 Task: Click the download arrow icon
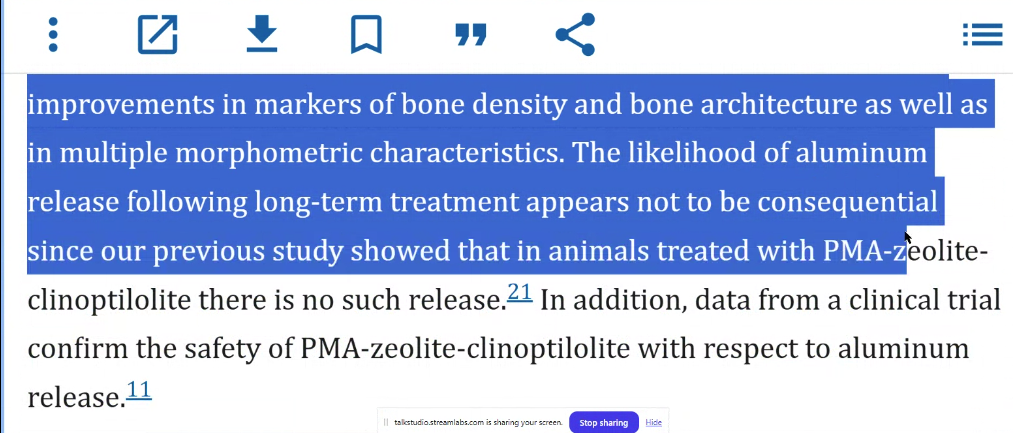(x=262, y=34)
